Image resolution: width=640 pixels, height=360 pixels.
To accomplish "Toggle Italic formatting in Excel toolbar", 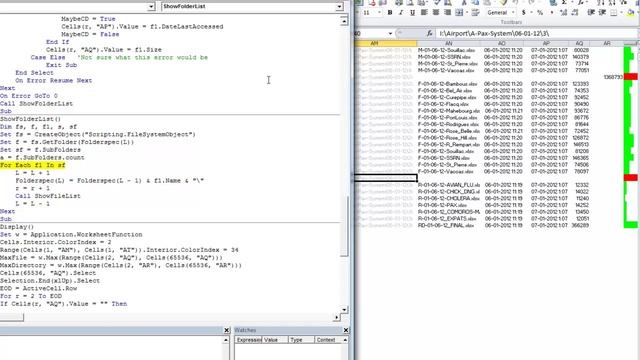I will pos(401,13).
